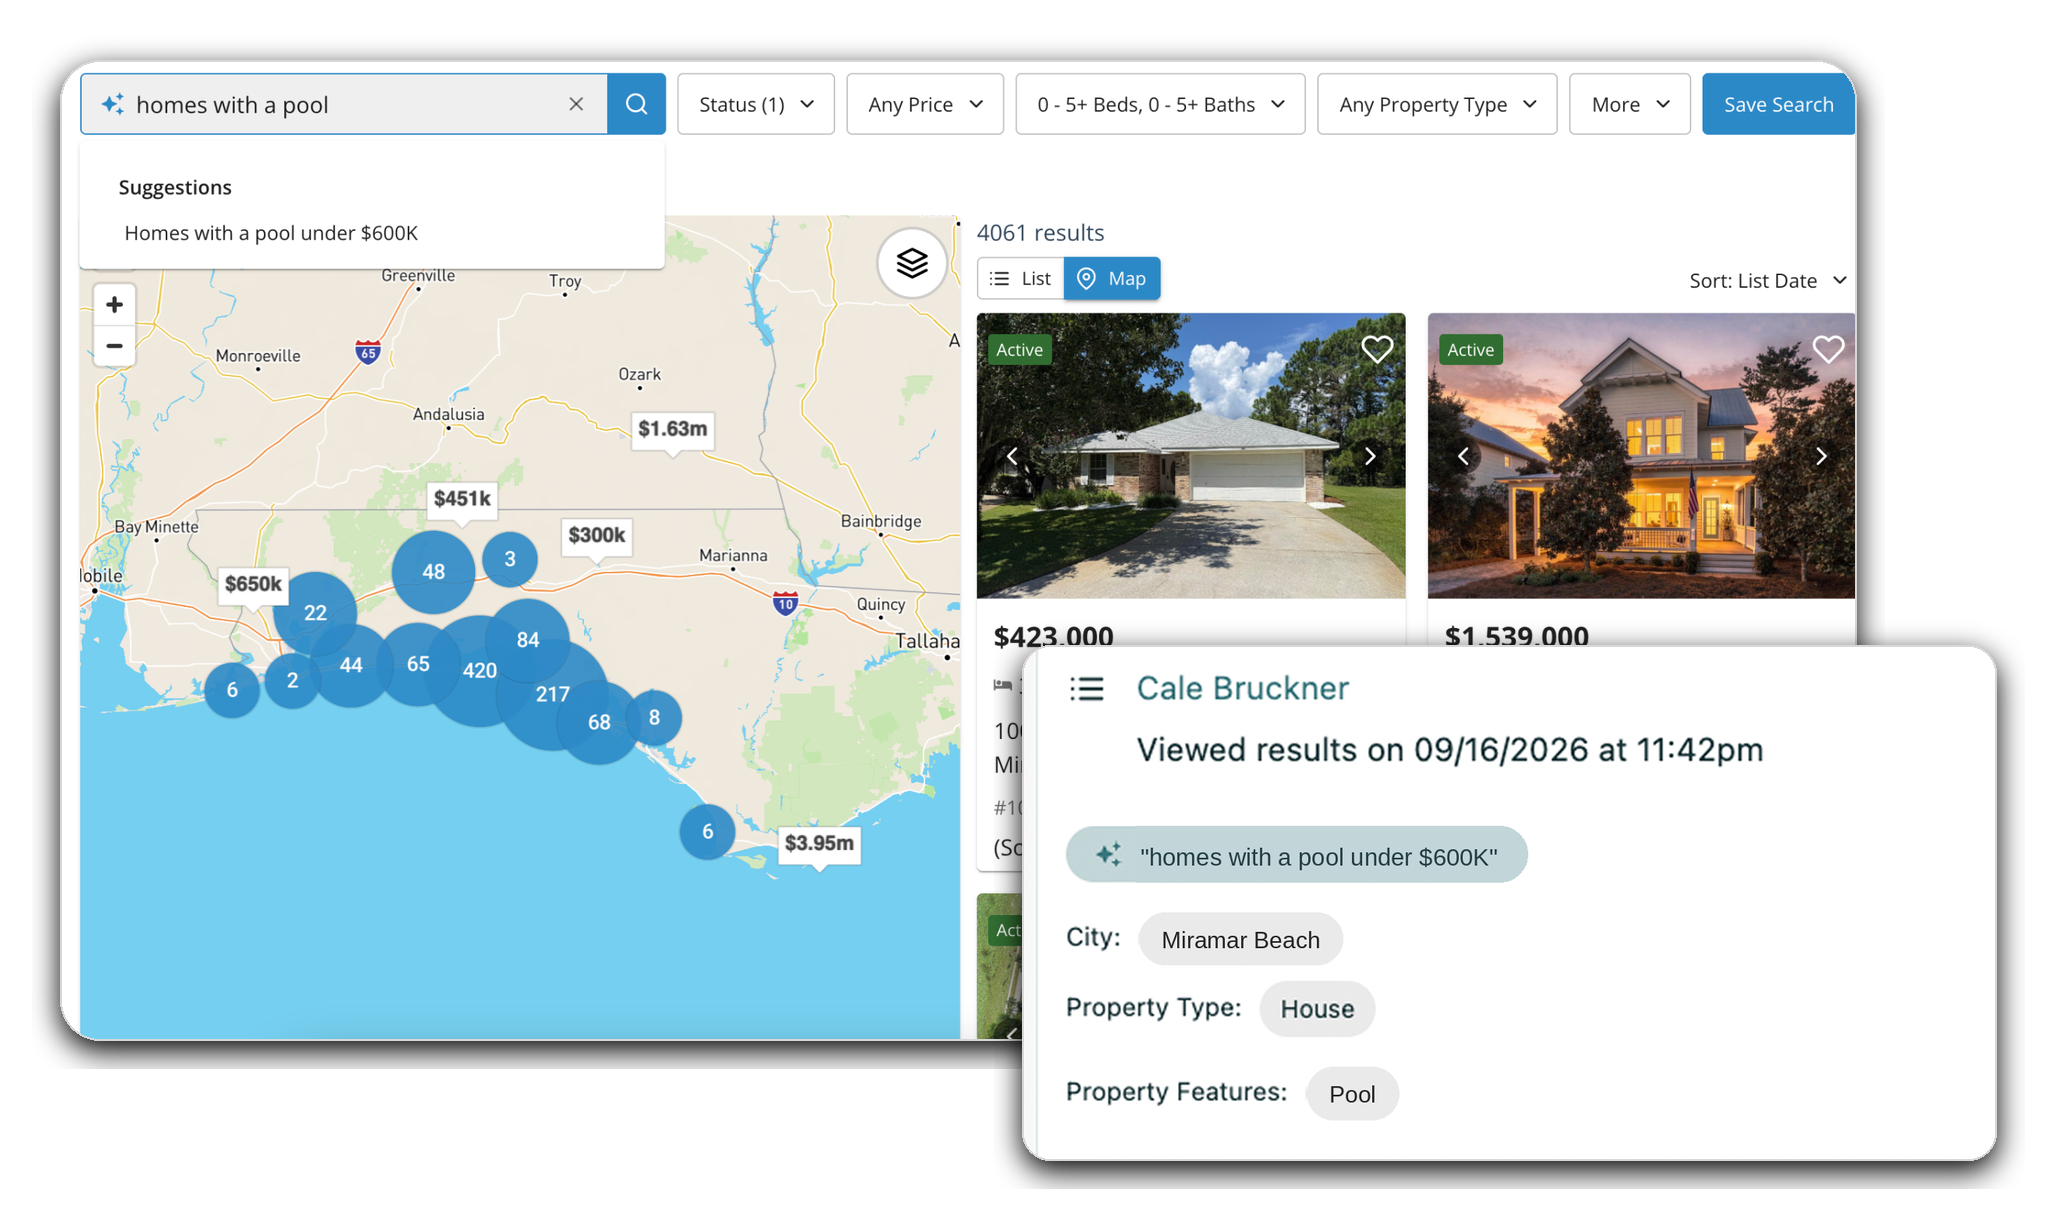Viewport: 2057px width, 1221px height.
Task: Expand the Status (1) dropdown
Action: [756, 104]
